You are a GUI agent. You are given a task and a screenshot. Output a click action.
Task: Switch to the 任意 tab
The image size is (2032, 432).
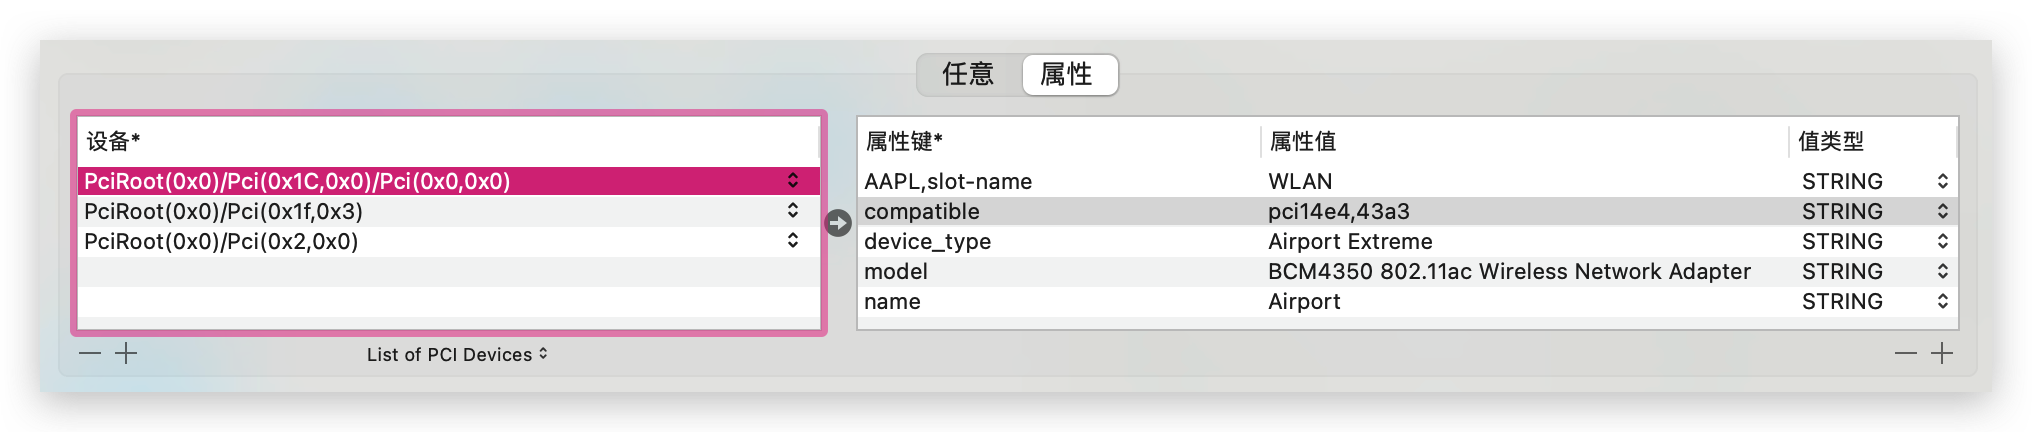(x=968, y=74)
